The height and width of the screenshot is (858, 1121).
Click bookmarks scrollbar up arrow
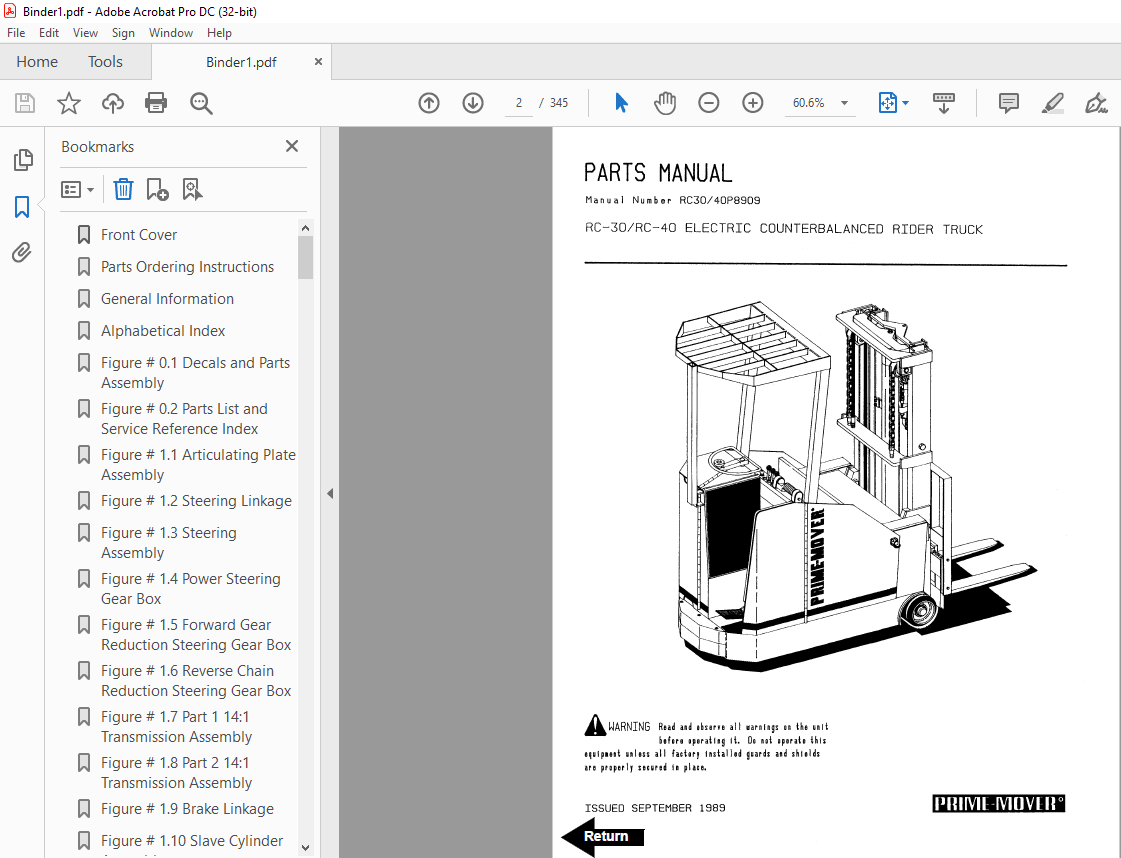click(x=305, y=228)
